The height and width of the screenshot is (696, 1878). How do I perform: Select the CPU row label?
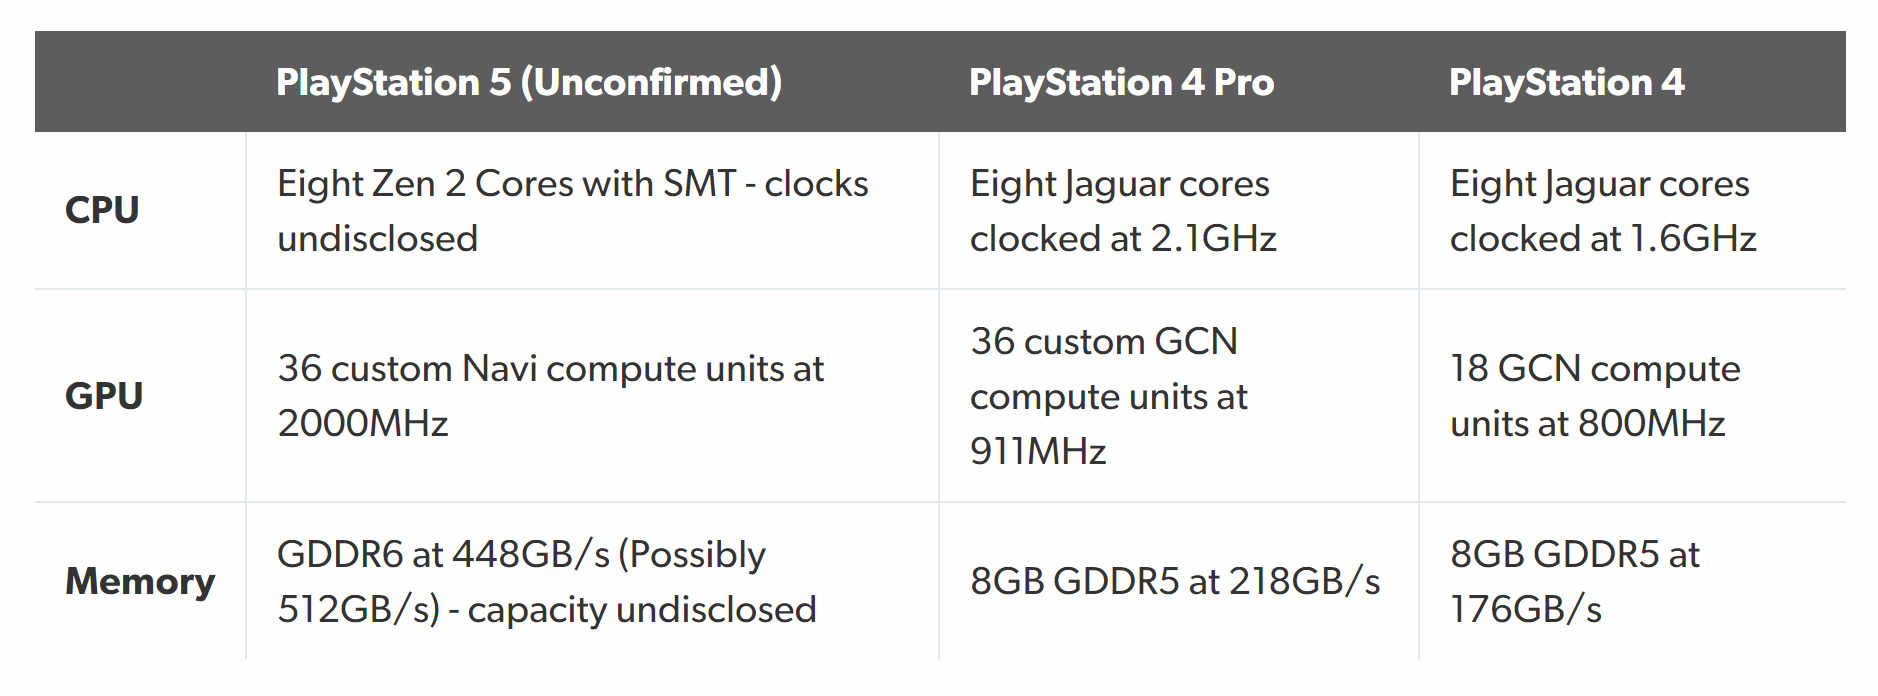[102, 210]
